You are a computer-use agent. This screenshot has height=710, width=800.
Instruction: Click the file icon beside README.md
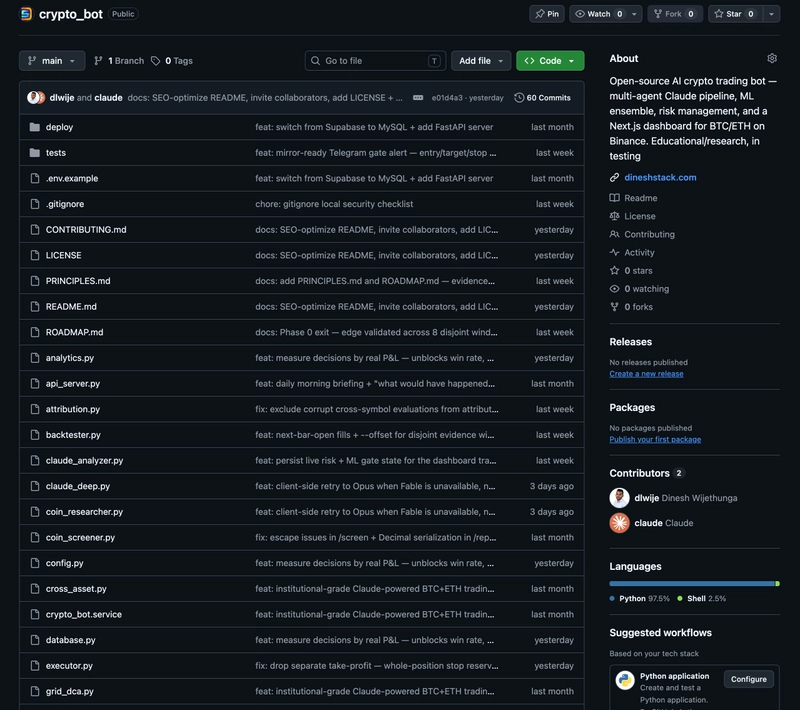[35, 307]
